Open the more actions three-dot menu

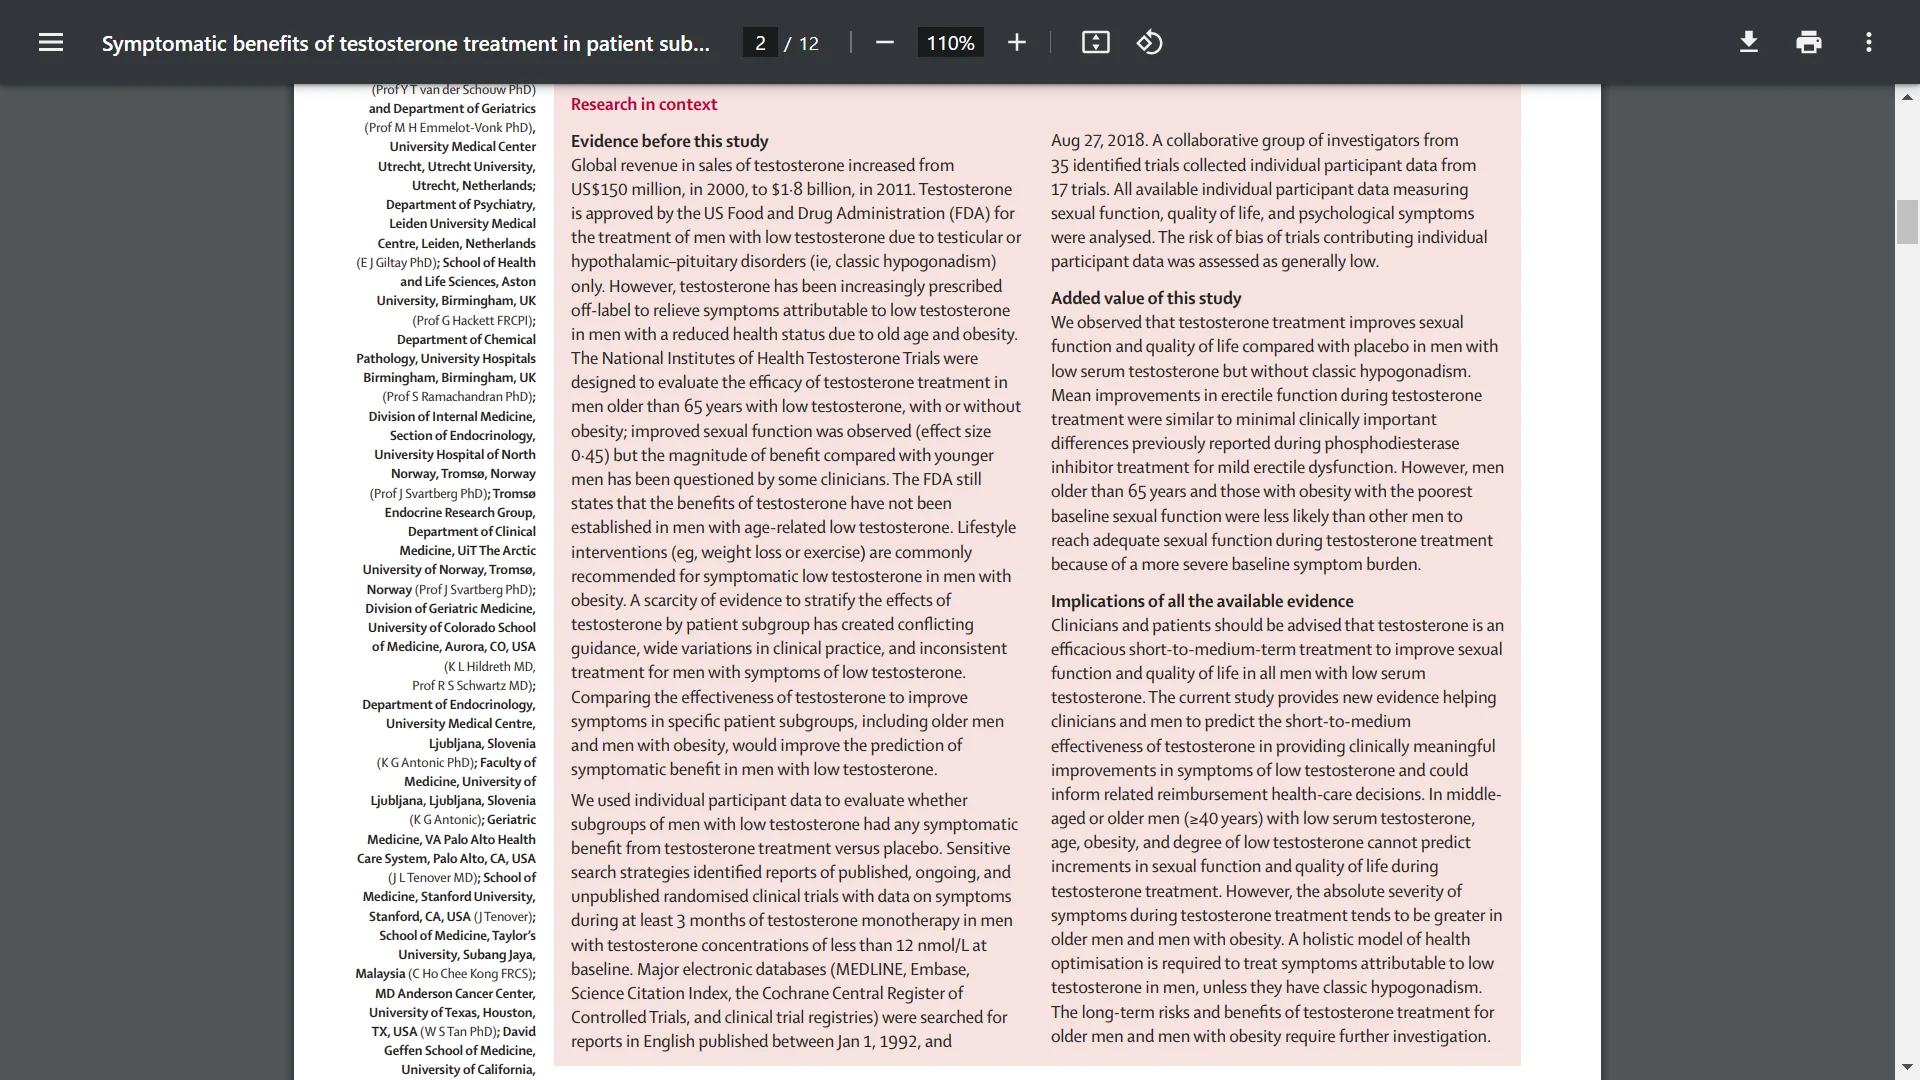click(1868, 42)
